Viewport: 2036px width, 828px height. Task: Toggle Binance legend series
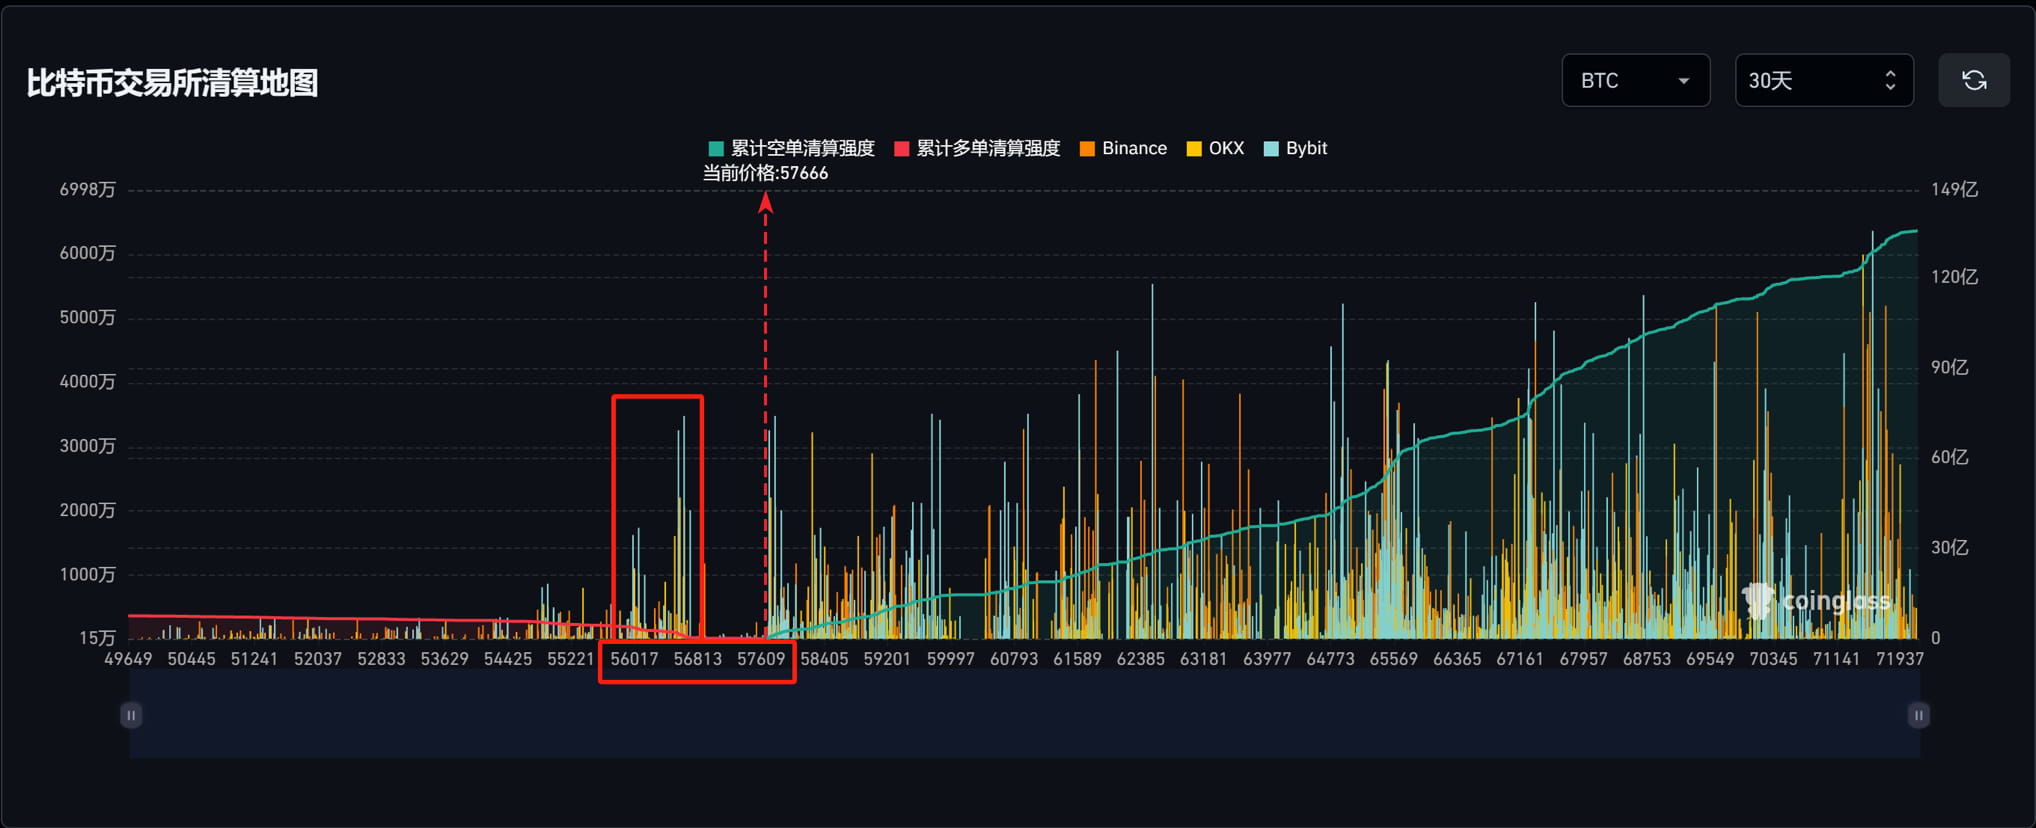1123,148
